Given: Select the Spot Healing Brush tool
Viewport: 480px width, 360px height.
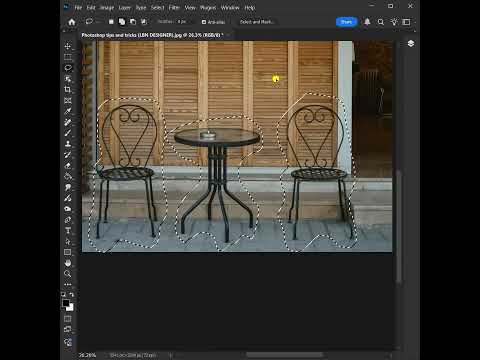Looking at the screenshot, I should (68, 122).
